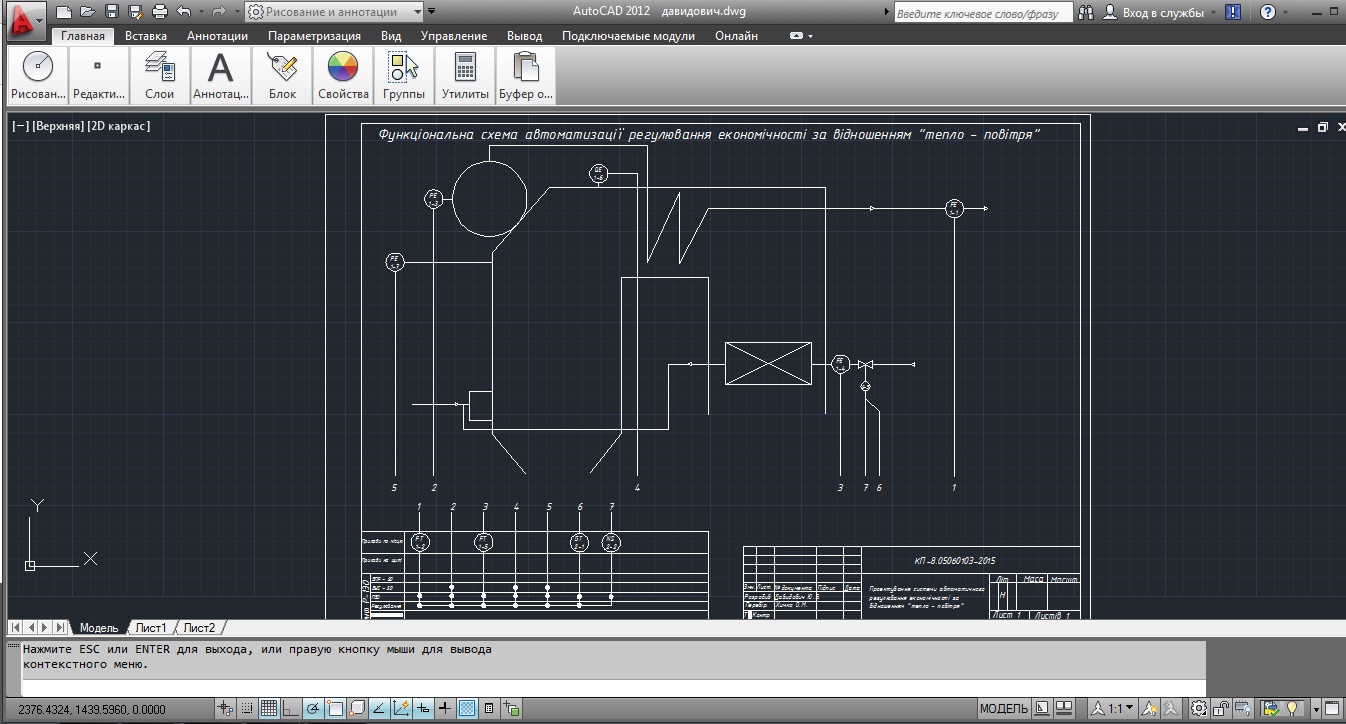Open the Свойства color wheel panel
The width and height of the screenshot is (1346, 724).
pos(343,75)
